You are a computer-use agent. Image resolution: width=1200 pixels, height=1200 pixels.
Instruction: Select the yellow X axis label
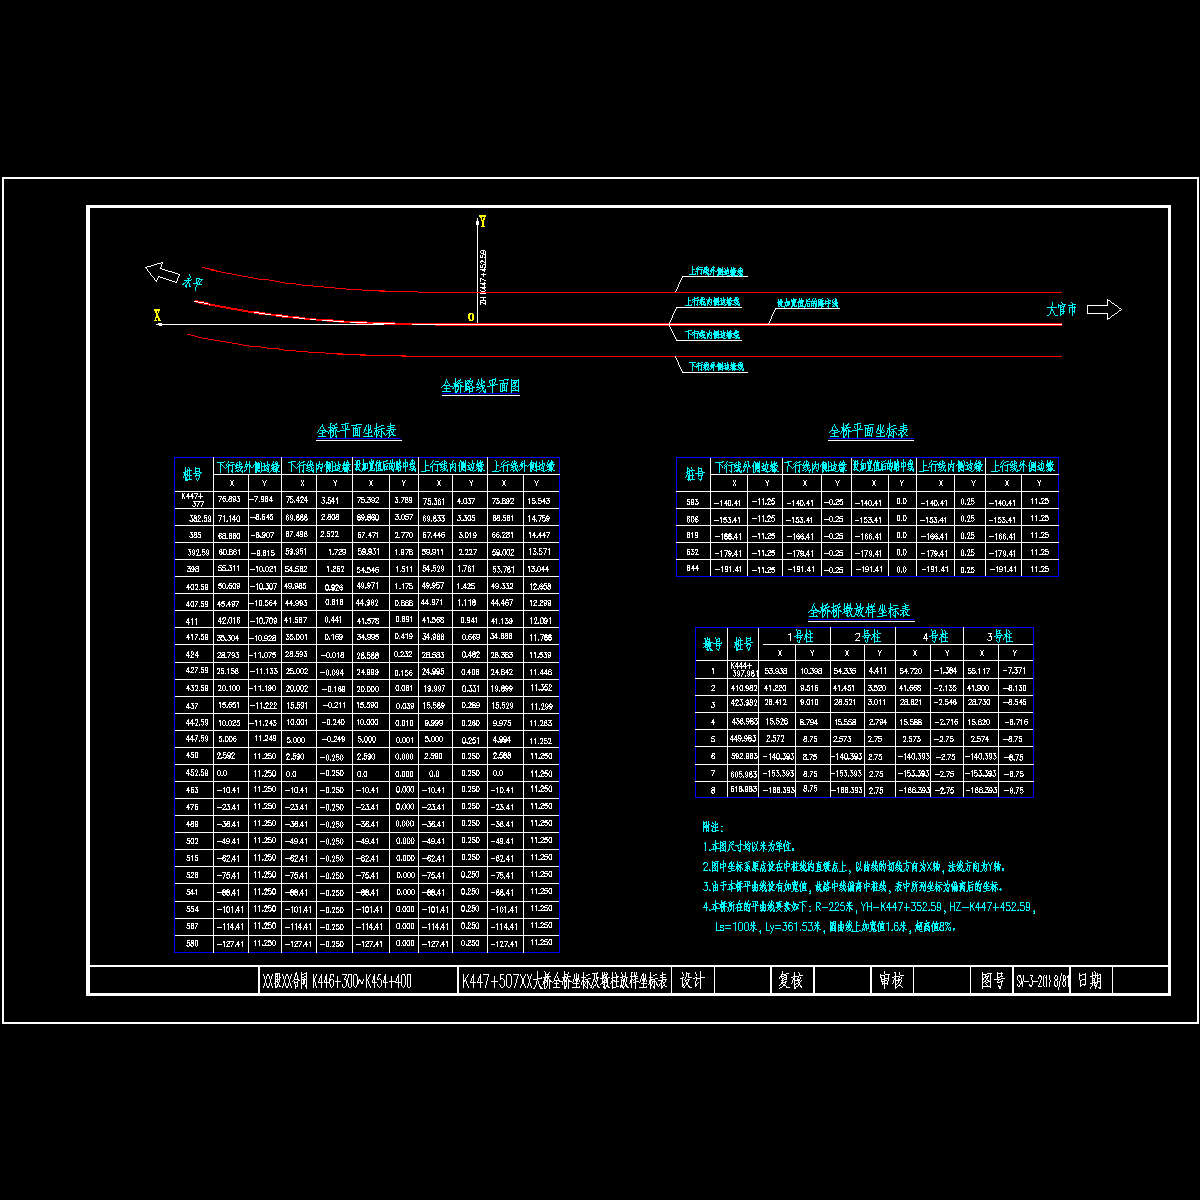pos(157,315)
